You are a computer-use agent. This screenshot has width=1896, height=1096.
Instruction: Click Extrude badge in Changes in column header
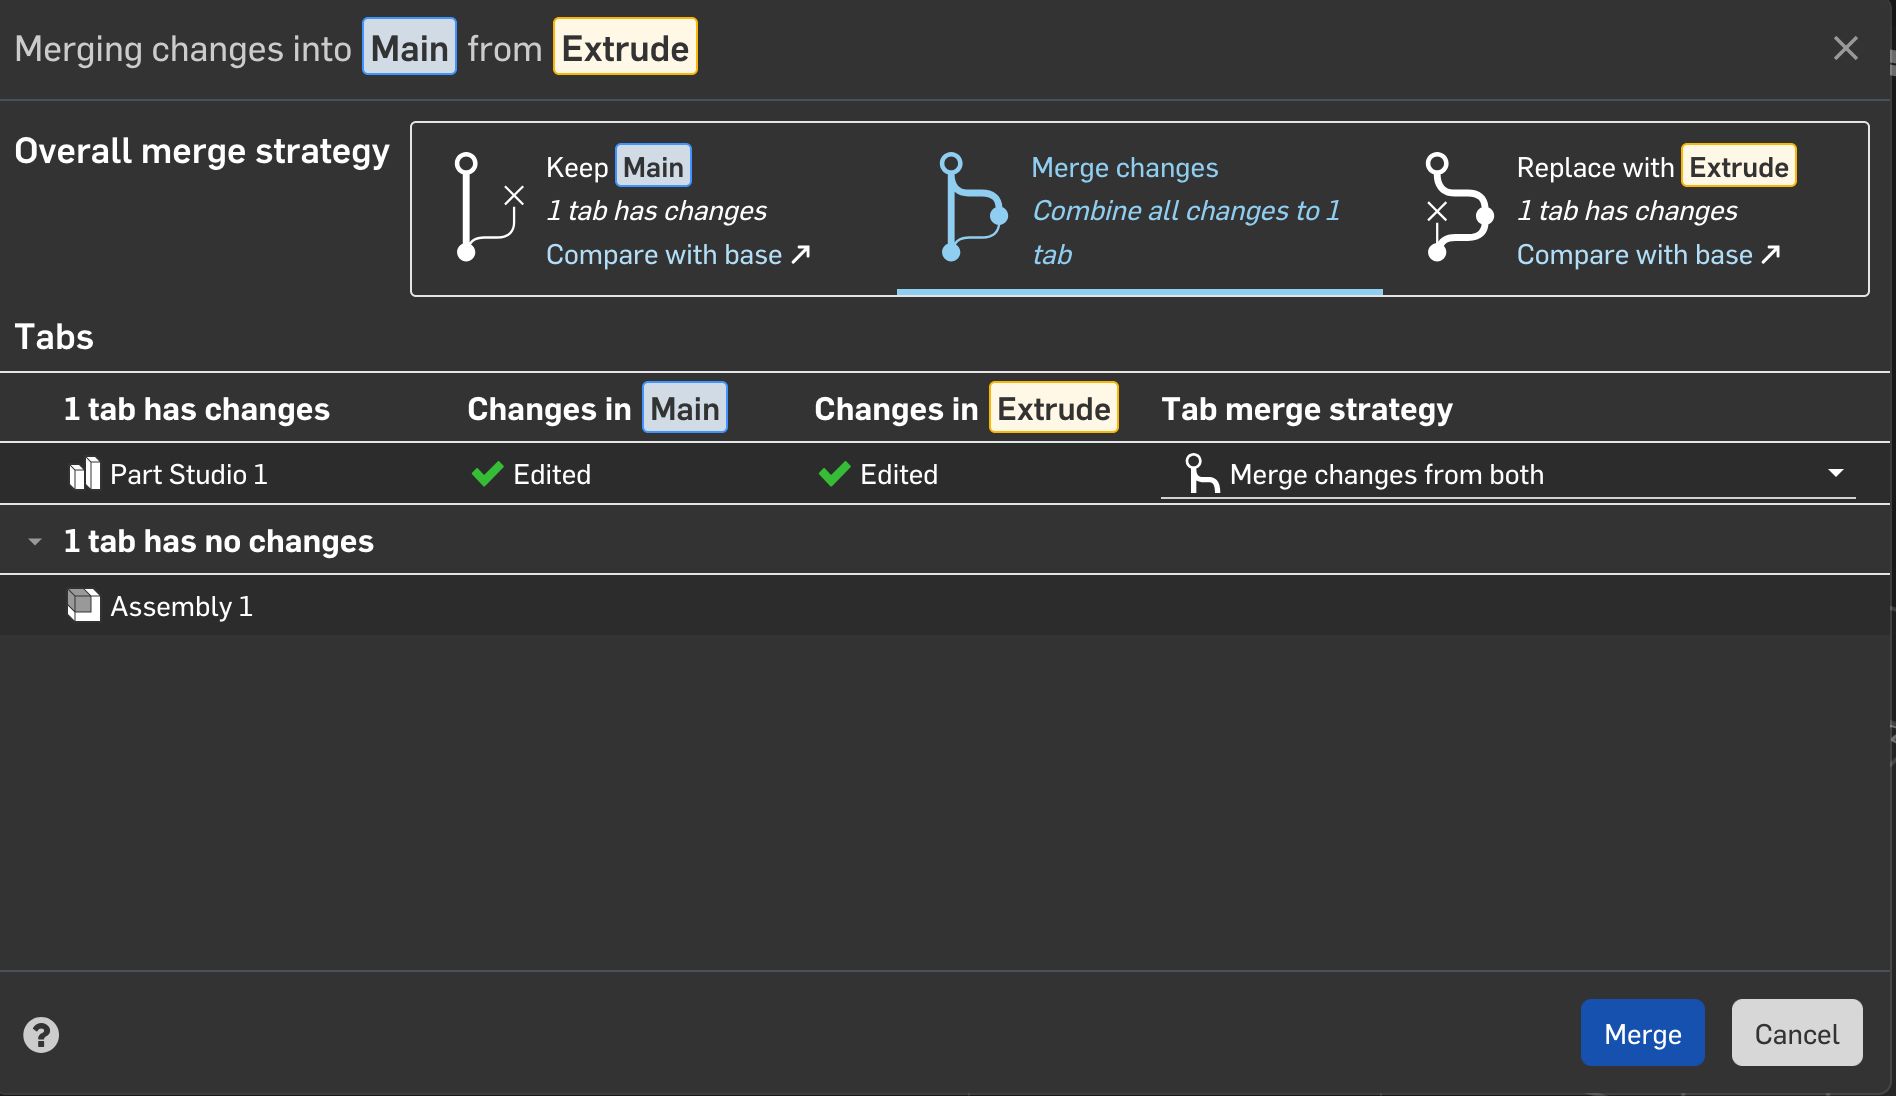tap(1054, 408)
